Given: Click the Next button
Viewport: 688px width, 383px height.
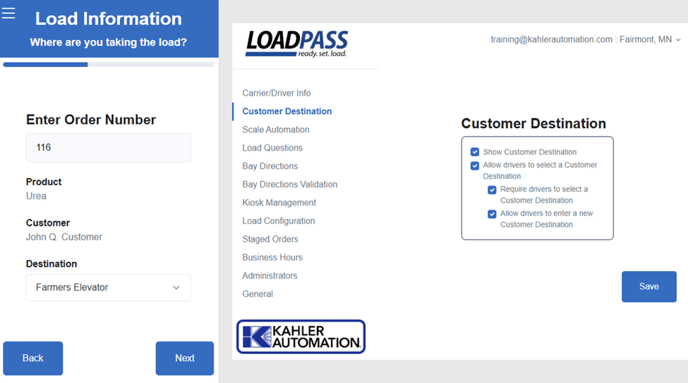Looking at the screenshot, I should click(x=185, y=358).
